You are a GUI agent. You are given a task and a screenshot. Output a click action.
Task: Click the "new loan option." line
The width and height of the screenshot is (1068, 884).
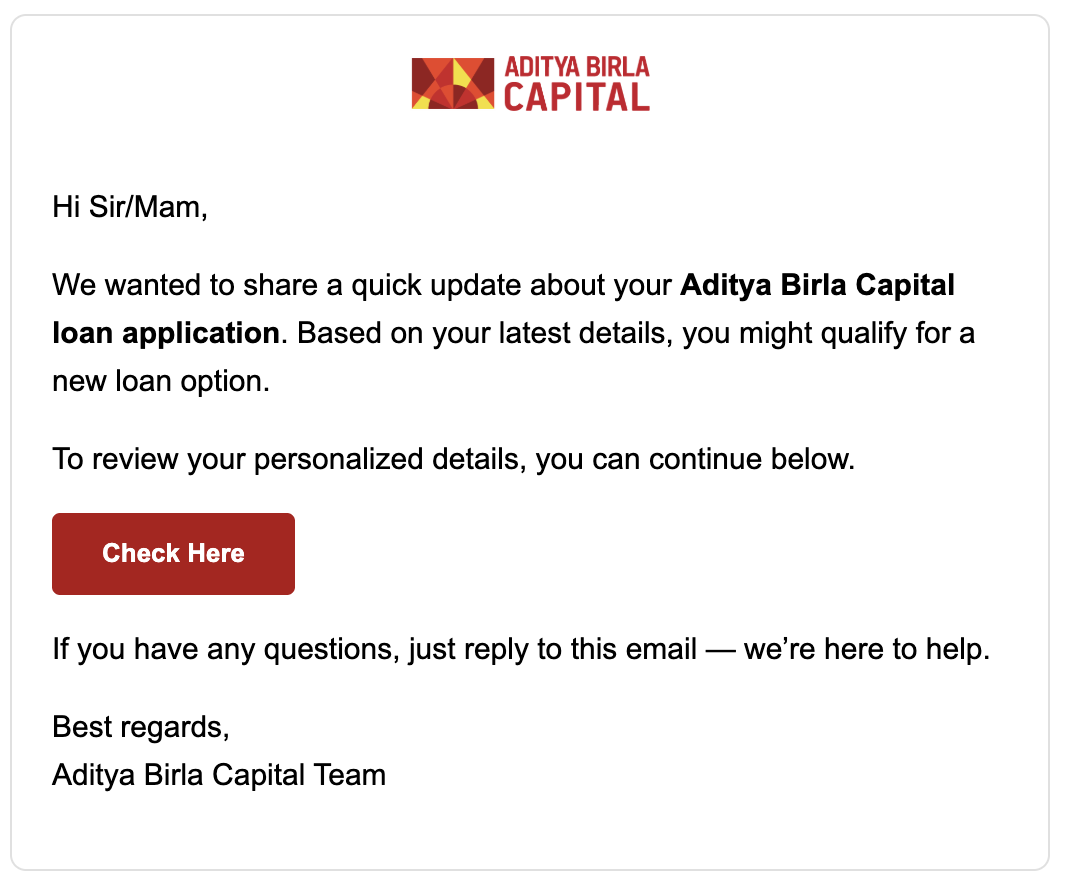(x=161, y=381)
